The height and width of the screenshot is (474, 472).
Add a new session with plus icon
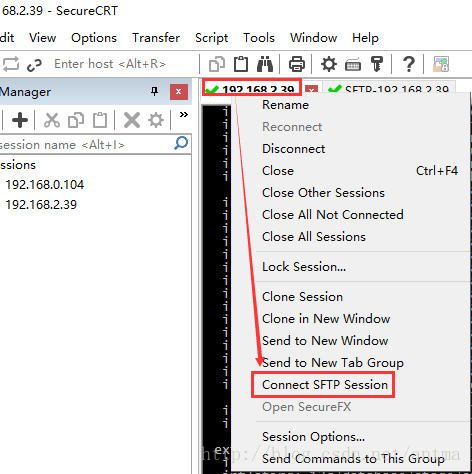click(x=20, y=120)
